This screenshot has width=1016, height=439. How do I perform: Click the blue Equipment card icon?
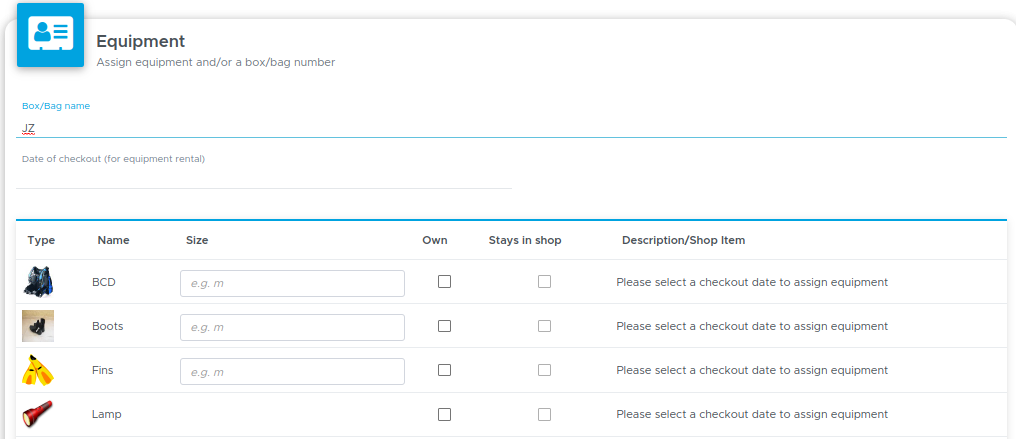click(51, 35)
